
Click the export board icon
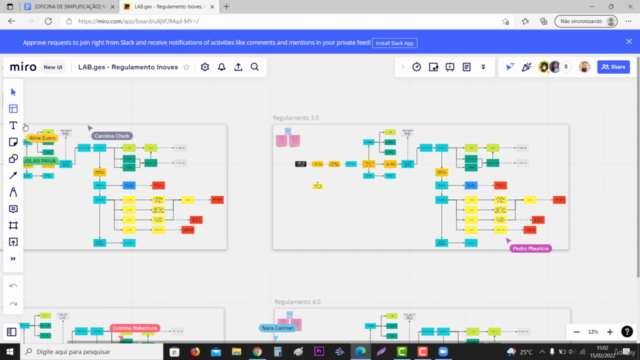(238, 67)
